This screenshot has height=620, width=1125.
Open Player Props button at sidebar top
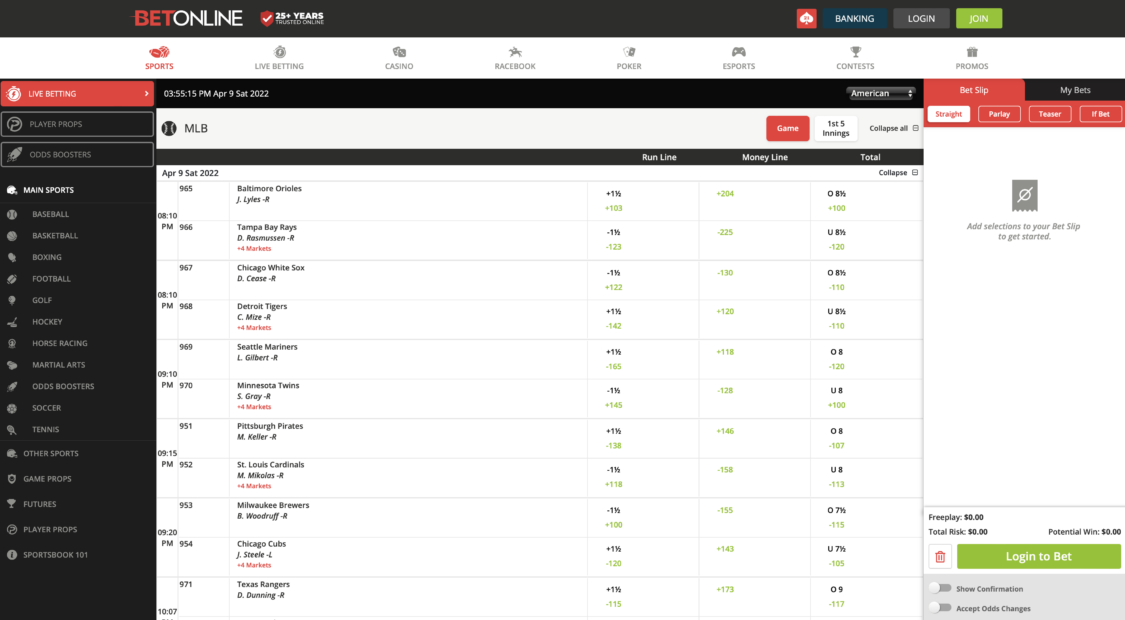pos(77,124)
